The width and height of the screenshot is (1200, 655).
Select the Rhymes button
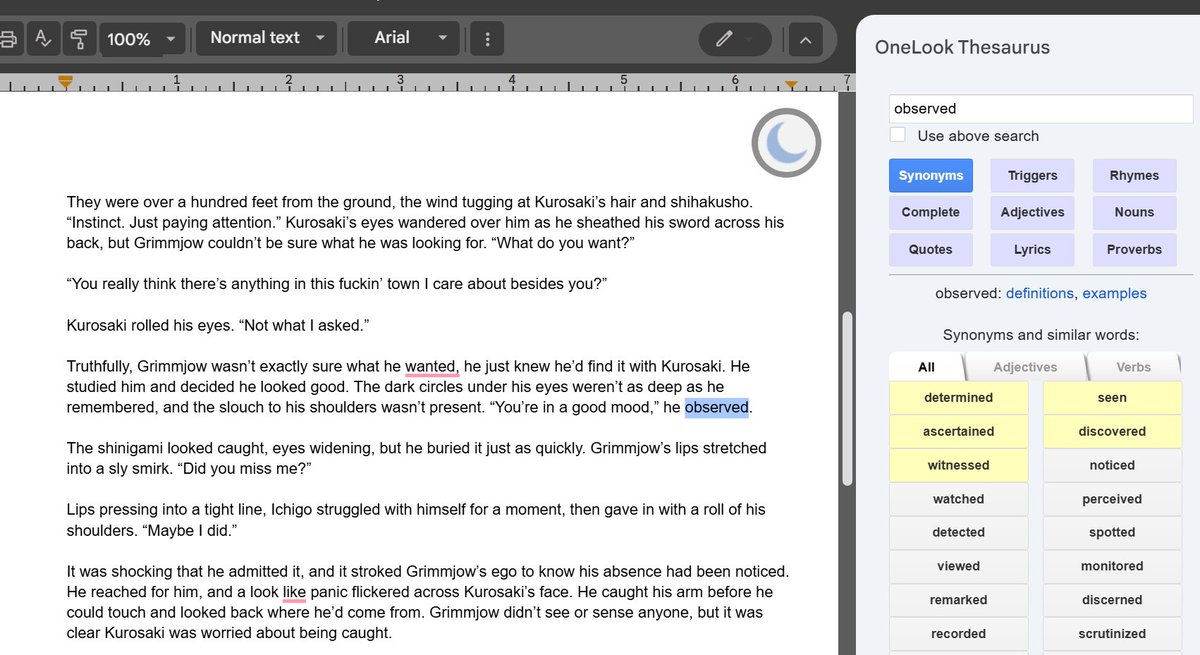pos(1134,176)
